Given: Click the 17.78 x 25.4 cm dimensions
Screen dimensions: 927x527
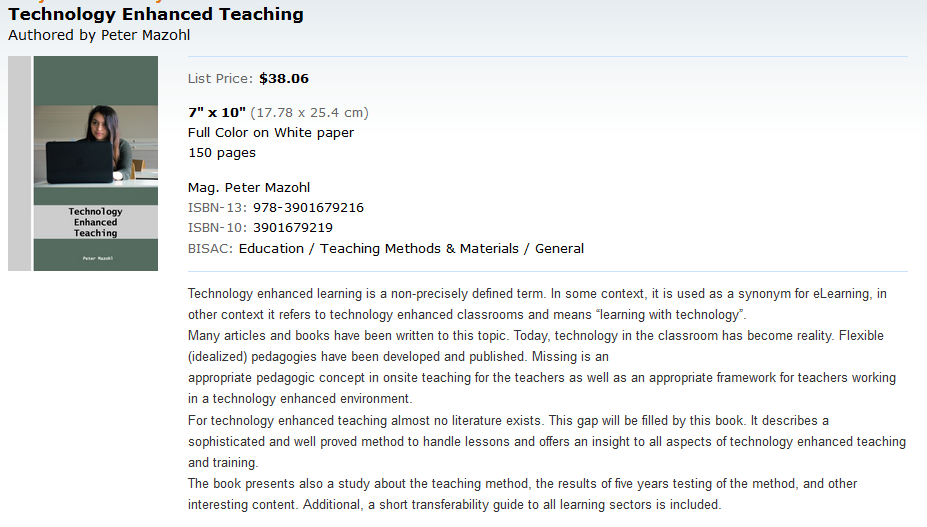Looking at the screenshot, I should pos(309,112).
